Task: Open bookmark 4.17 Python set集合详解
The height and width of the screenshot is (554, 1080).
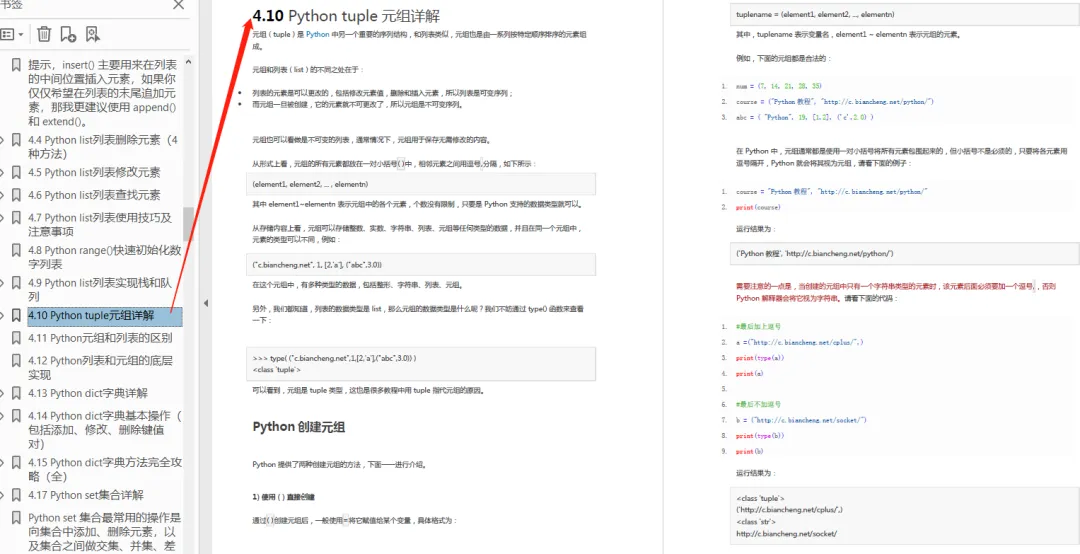Action: [86, 495]
